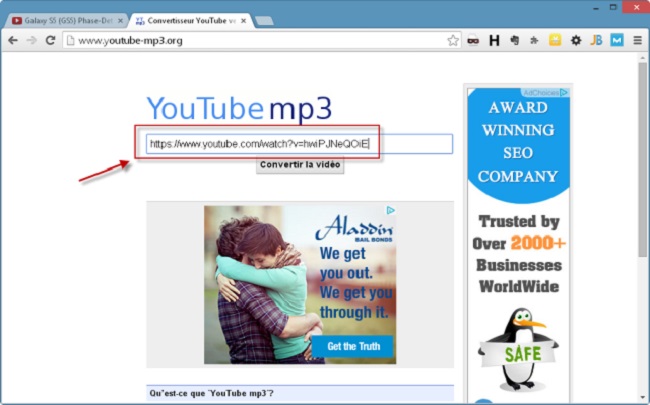This screenshot has height=405, width=650.
Task: Click the SAFE penguin ad graphic
Action: click(x=518, y=350)
